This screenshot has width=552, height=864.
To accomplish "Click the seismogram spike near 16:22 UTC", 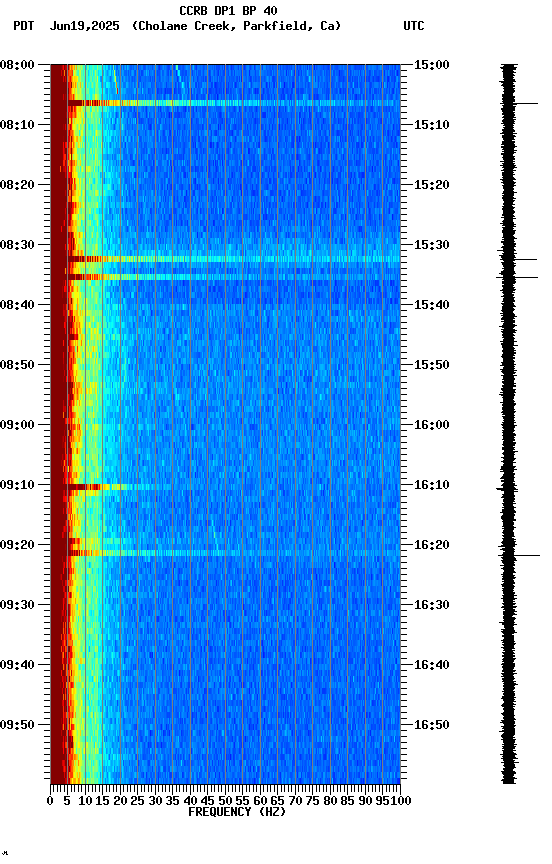I will point(519,555).
